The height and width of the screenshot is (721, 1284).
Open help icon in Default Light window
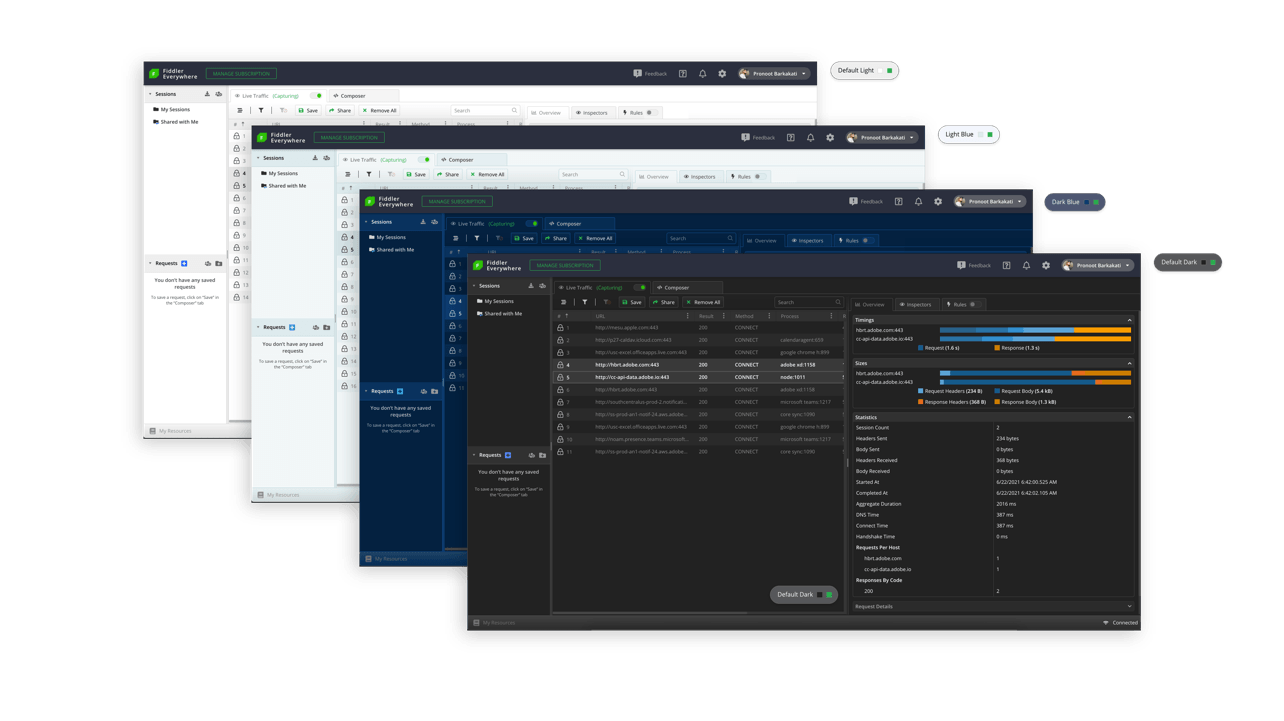tap(683, 73)
